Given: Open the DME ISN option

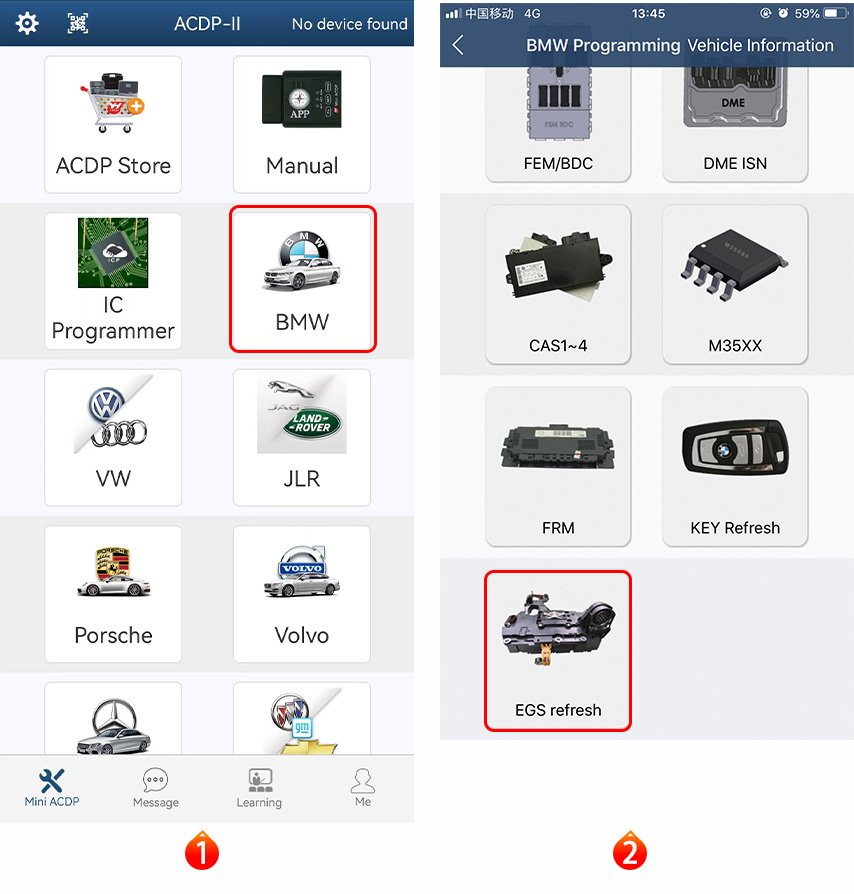Looking at the screenshot, I should [735, 124].
